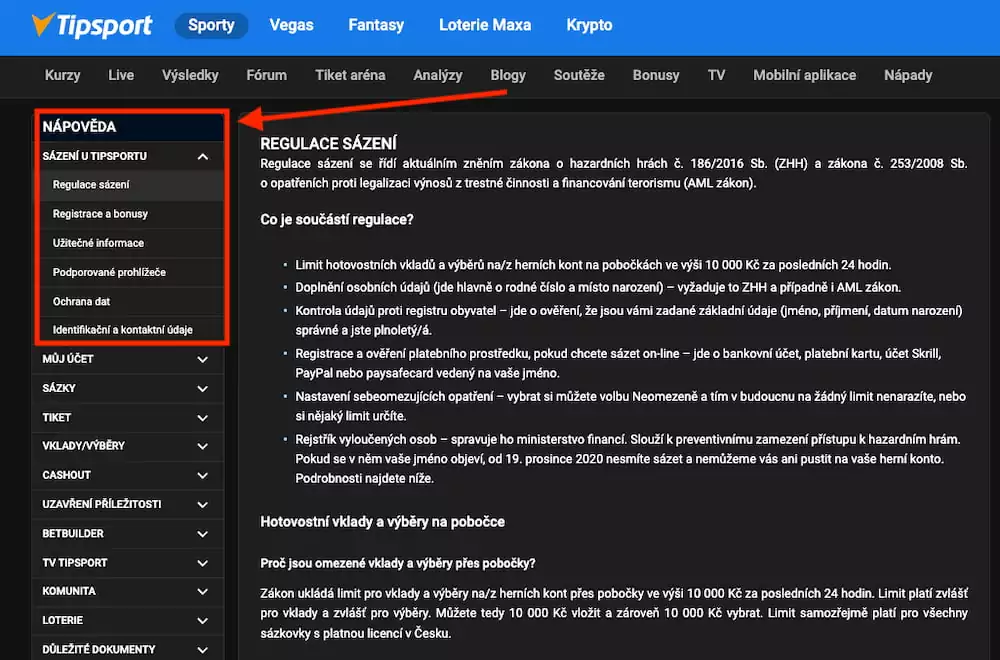Click the Tipsport logo

[x=90, y=25]
